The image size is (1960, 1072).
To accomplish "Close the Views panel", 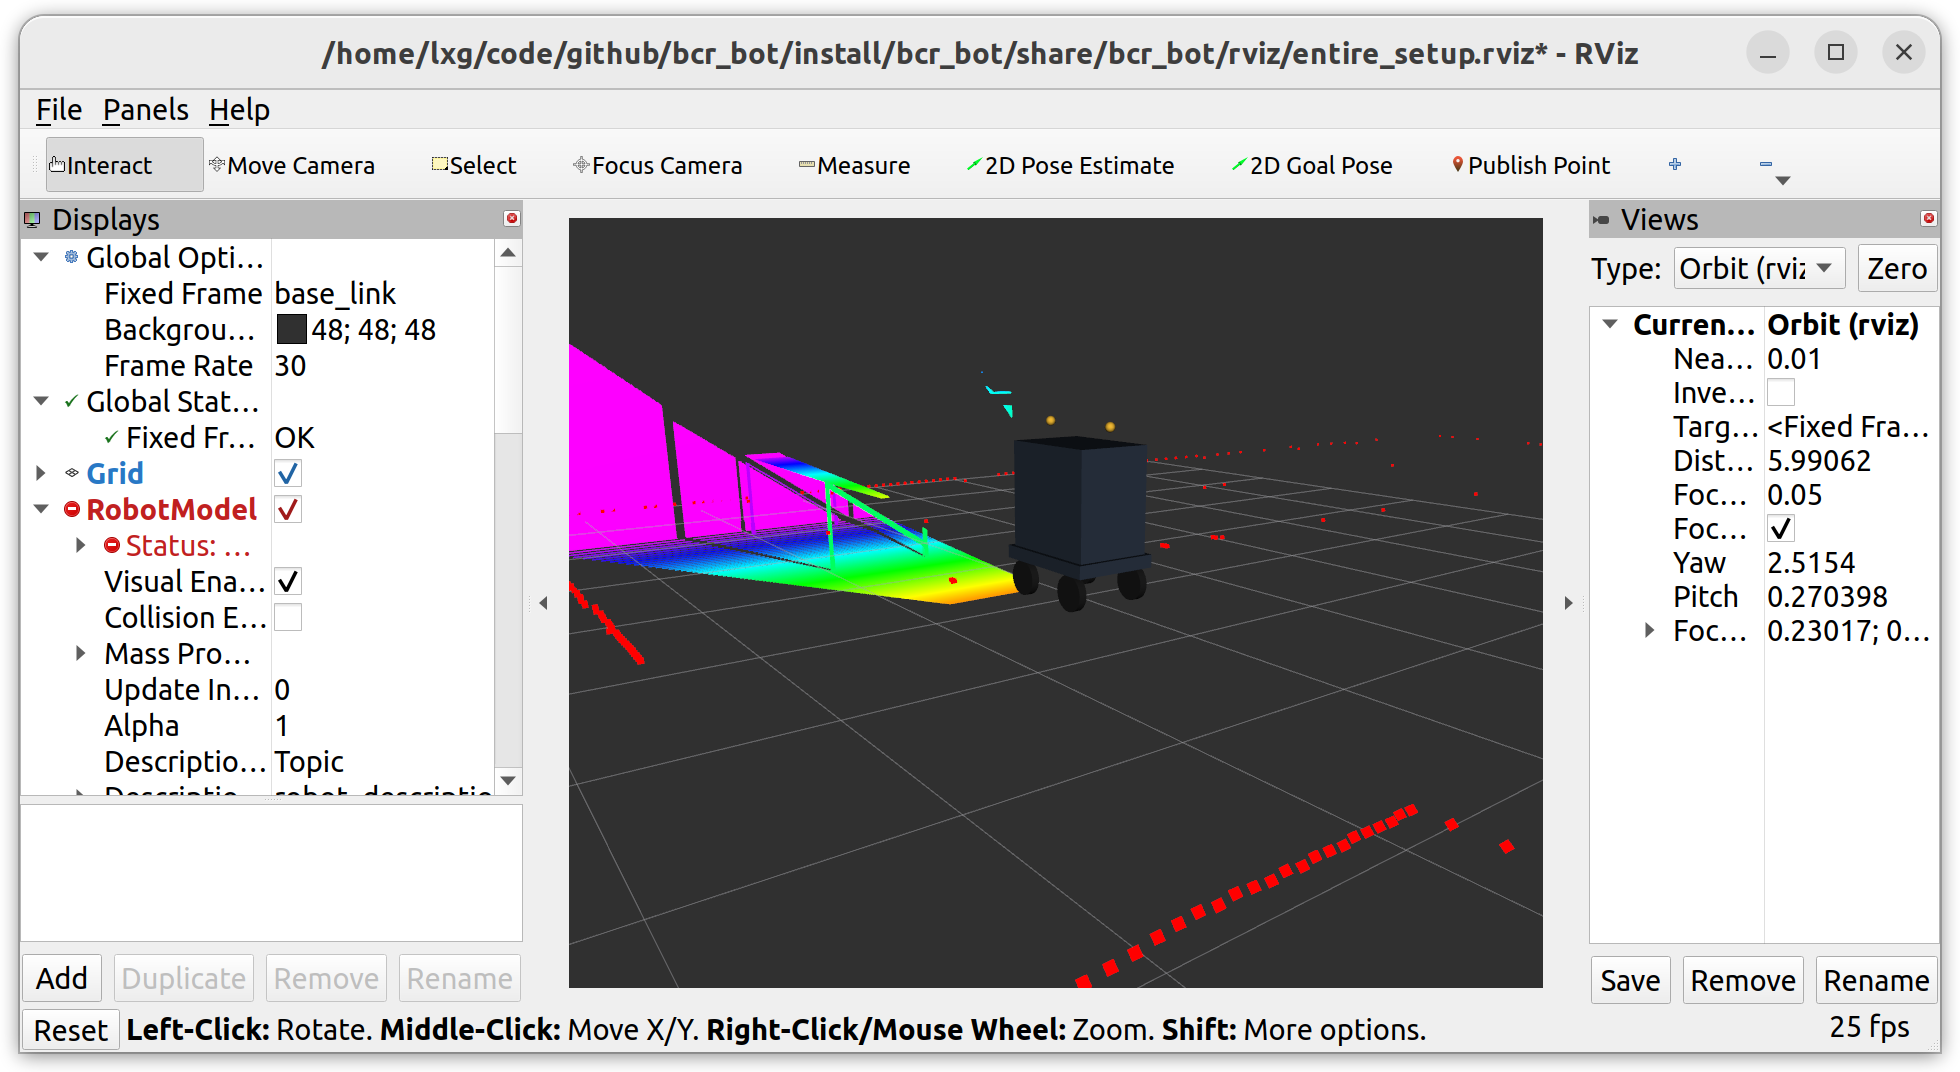I will pos(1929,218).
